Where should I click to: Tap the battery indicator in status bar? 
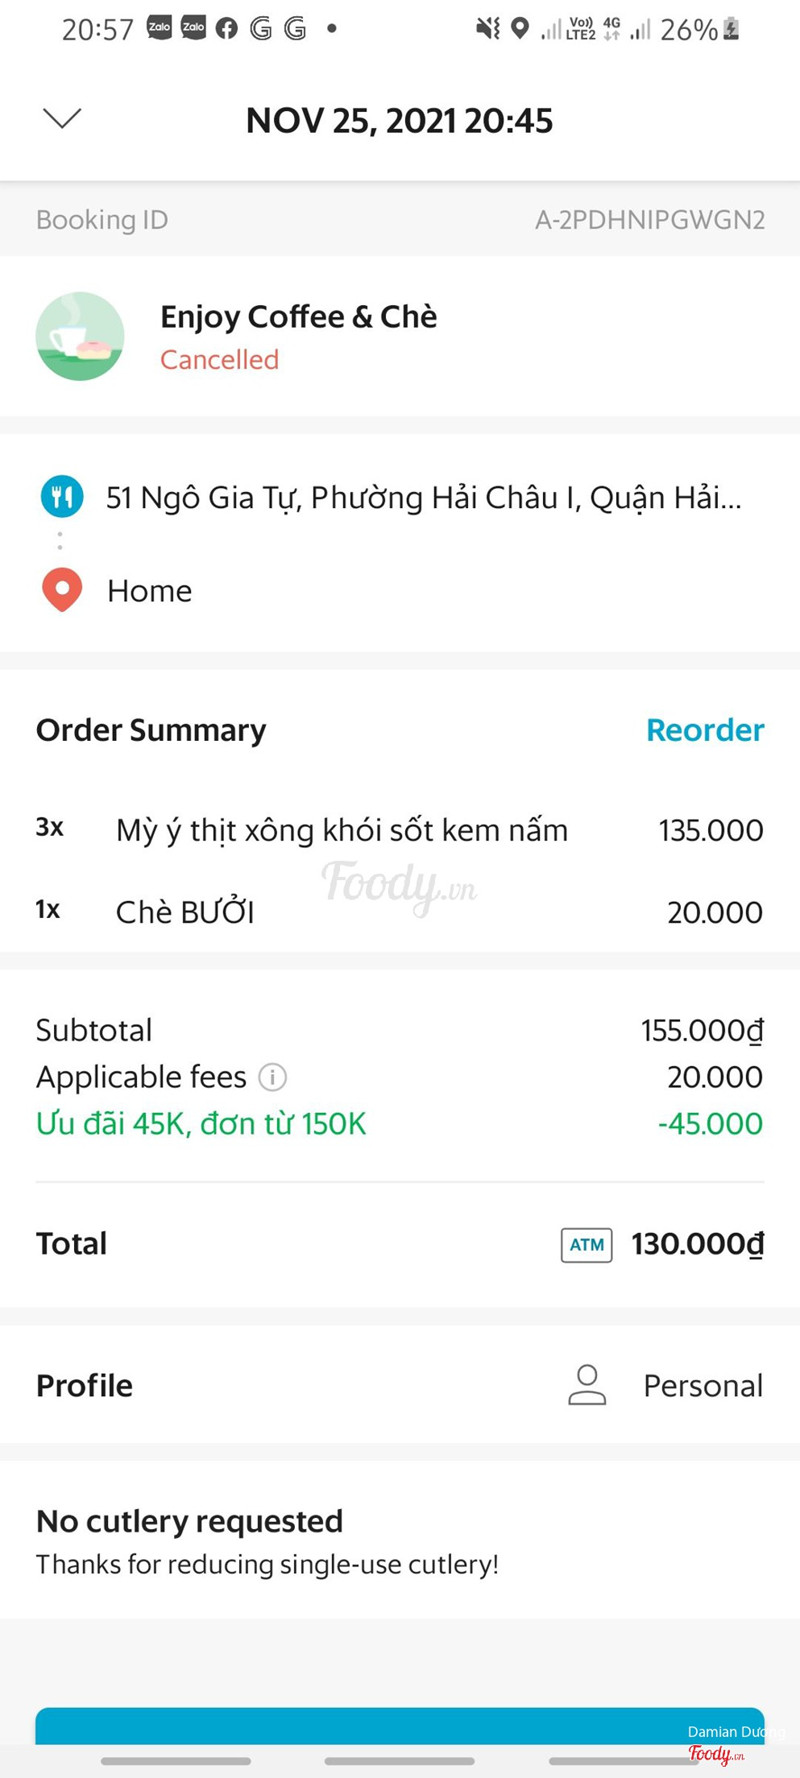point(731,29)
